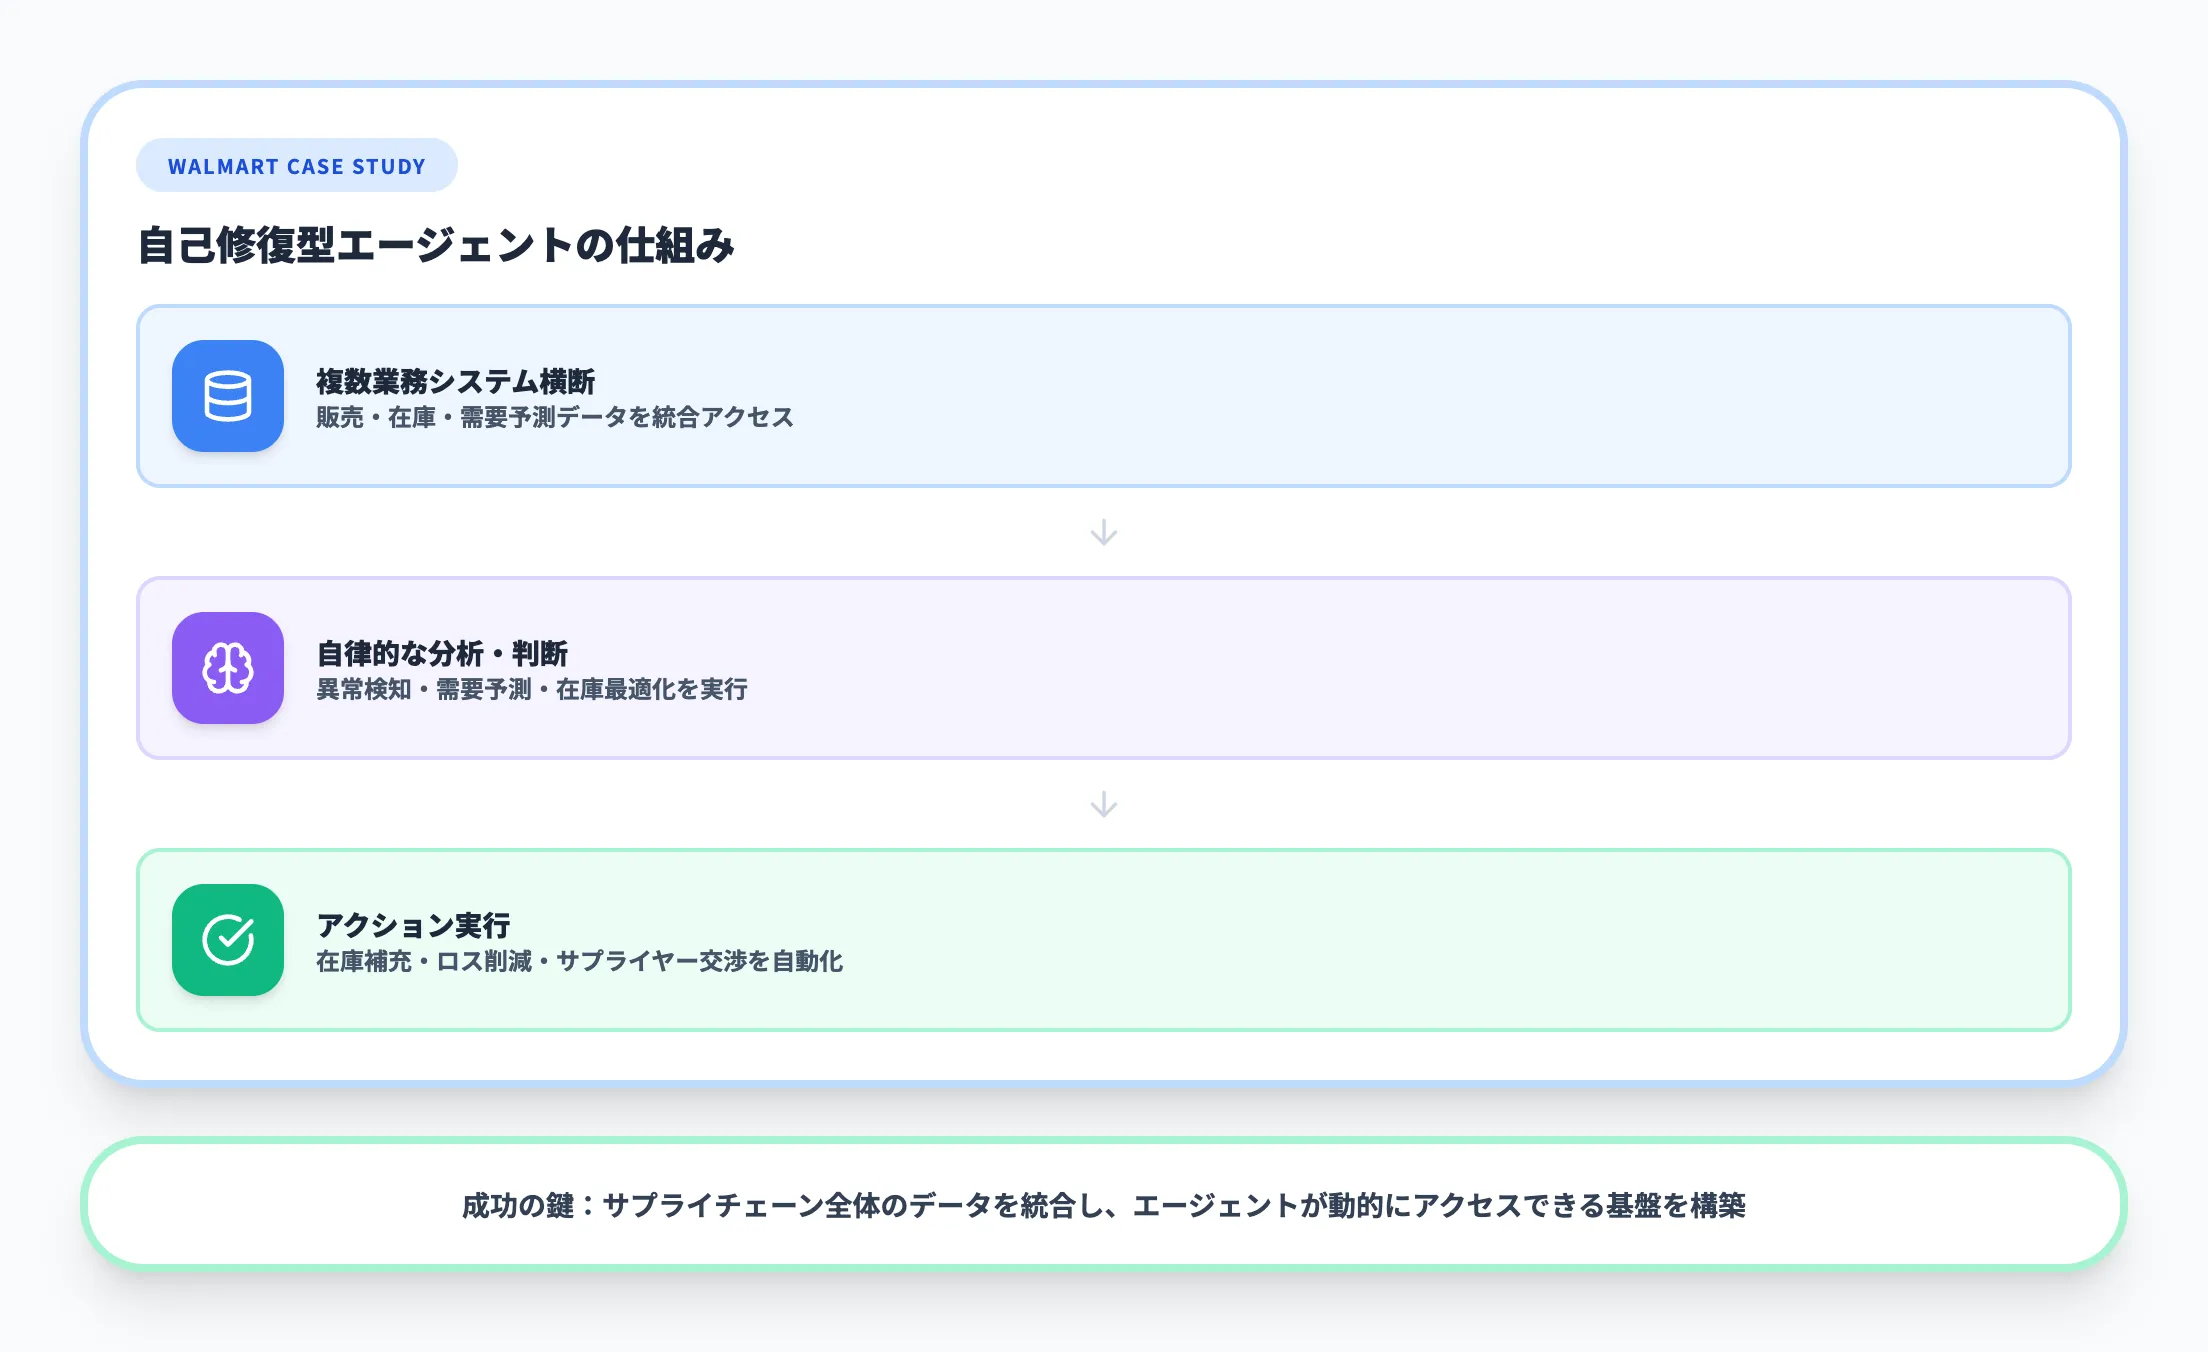
Task: Click the green checkmark circle icon
Action: (x=228, y=940)
